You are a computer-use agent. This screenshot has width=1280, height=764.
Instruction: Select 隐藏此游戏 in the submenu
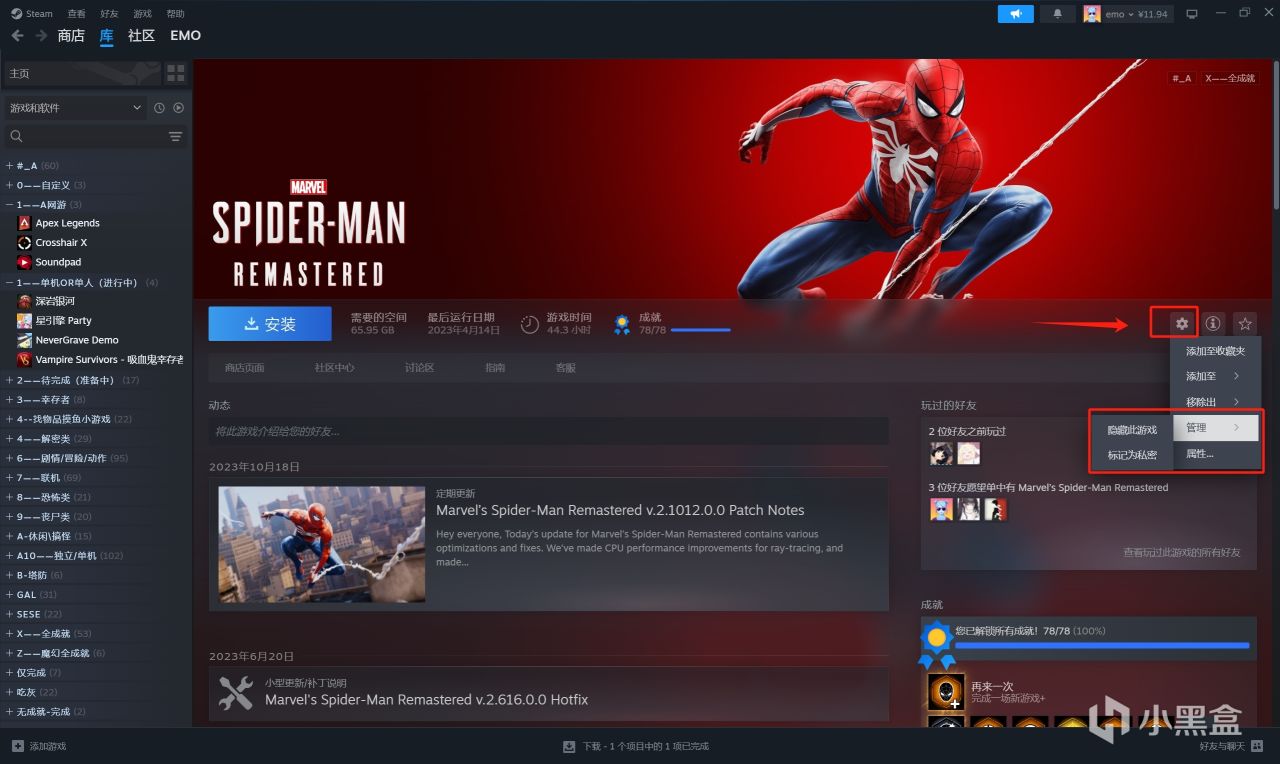1132,430
